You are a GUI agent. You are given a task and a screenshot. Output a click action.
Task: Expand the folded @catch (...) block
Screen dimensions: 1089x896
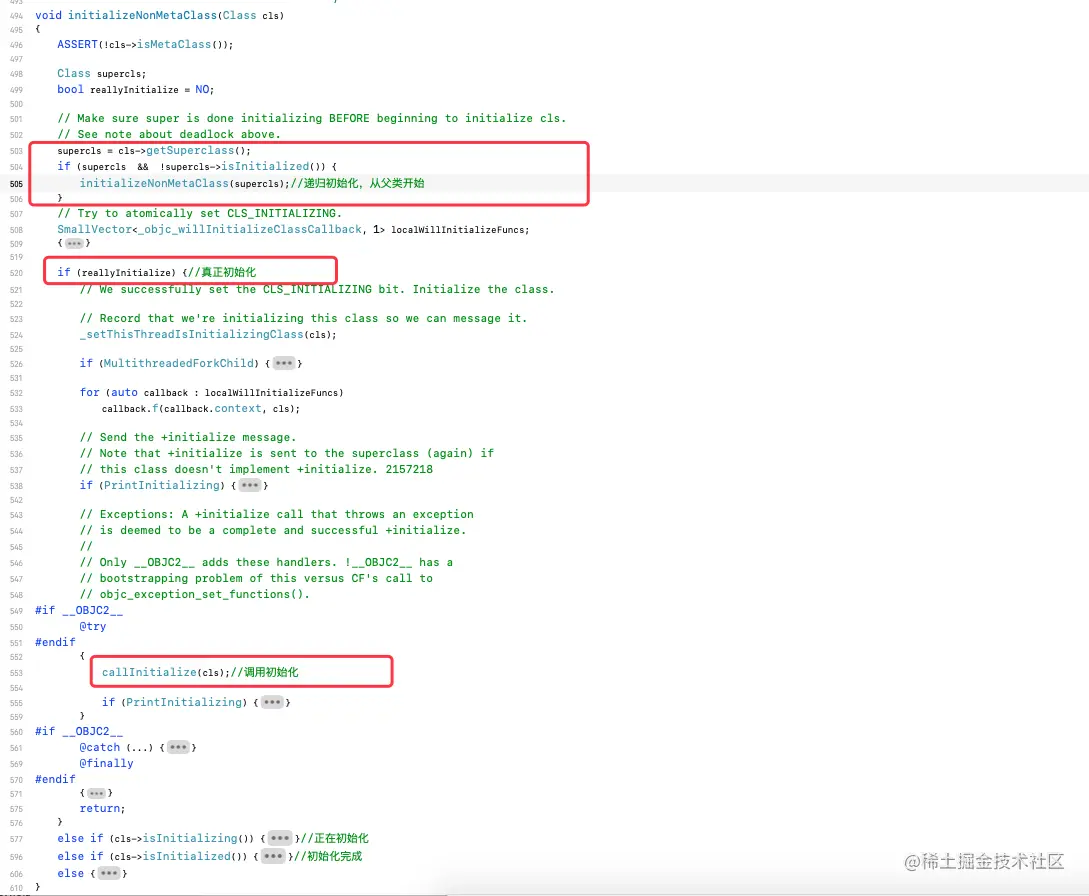pyautogui.click(x=178, y=747)
